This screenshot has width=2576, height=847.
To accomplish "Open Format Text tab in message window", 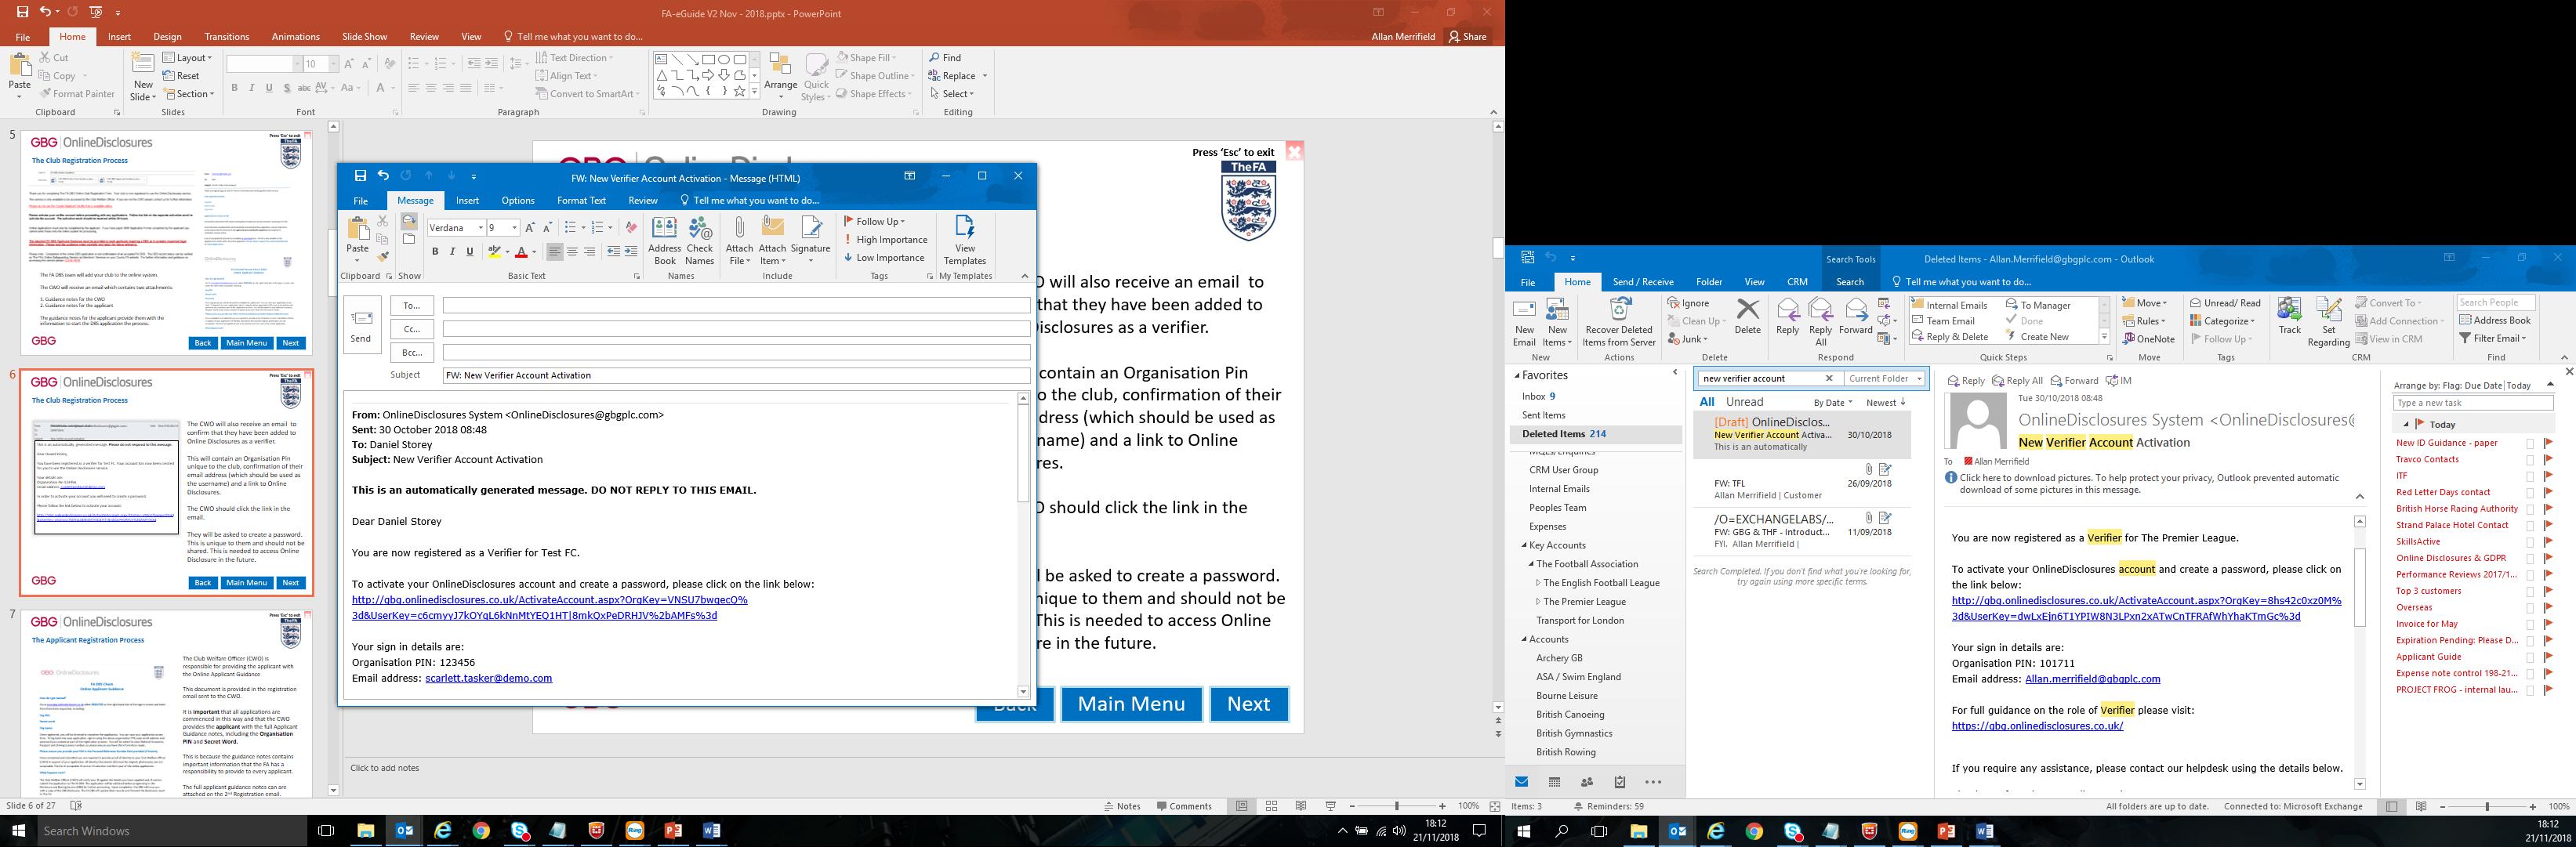I will [x=581, y=200].
